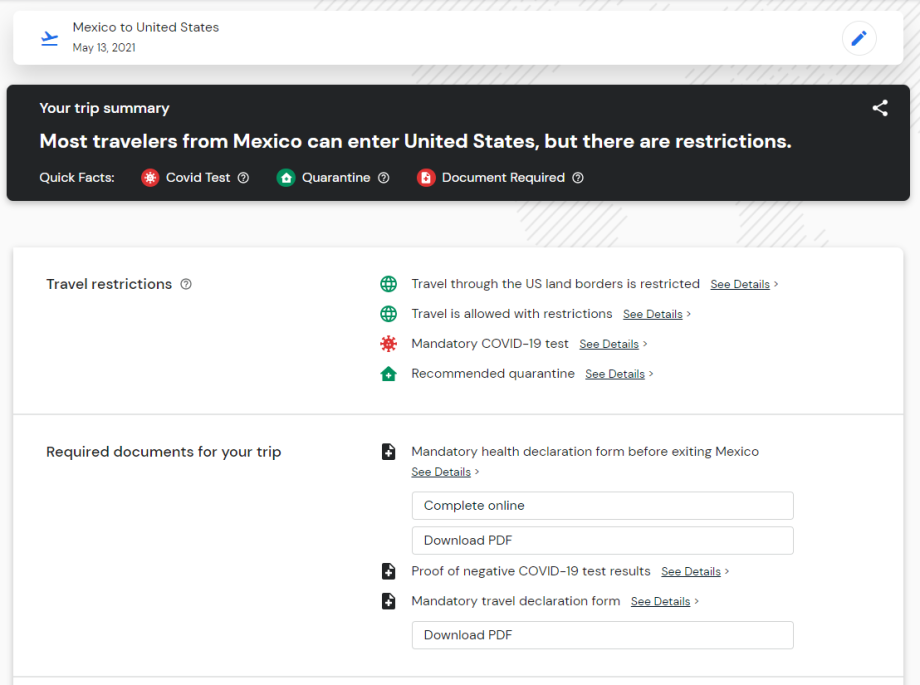This screenshot has height=685, width=920.
Task: Click the help icon next to Covid Test
Action: (x=243, y=178)
